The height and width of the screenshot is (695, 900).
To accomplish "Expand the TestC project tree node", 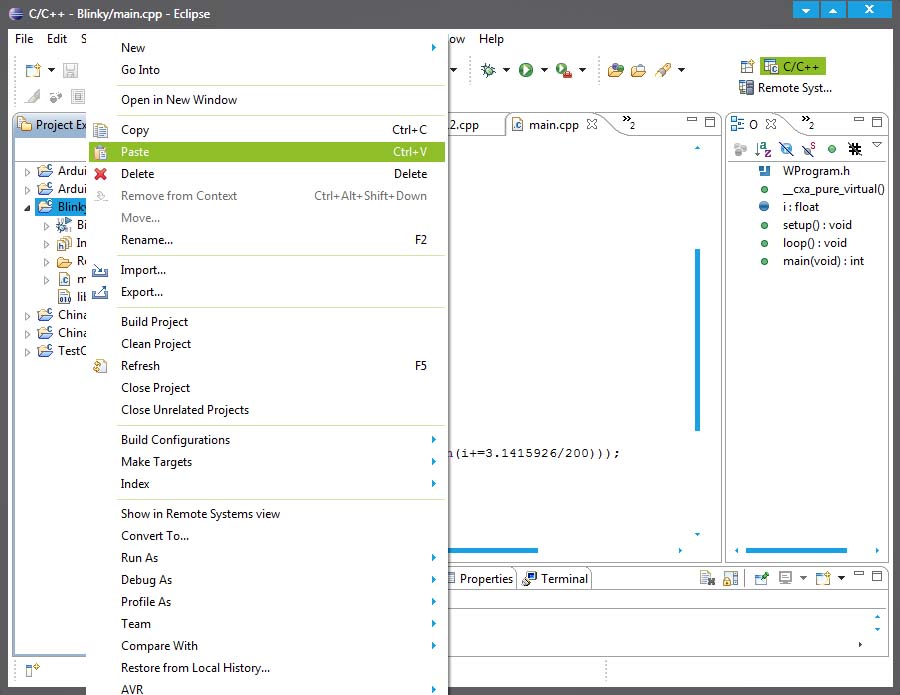I will pyautogui.click(x=27, y=352).
